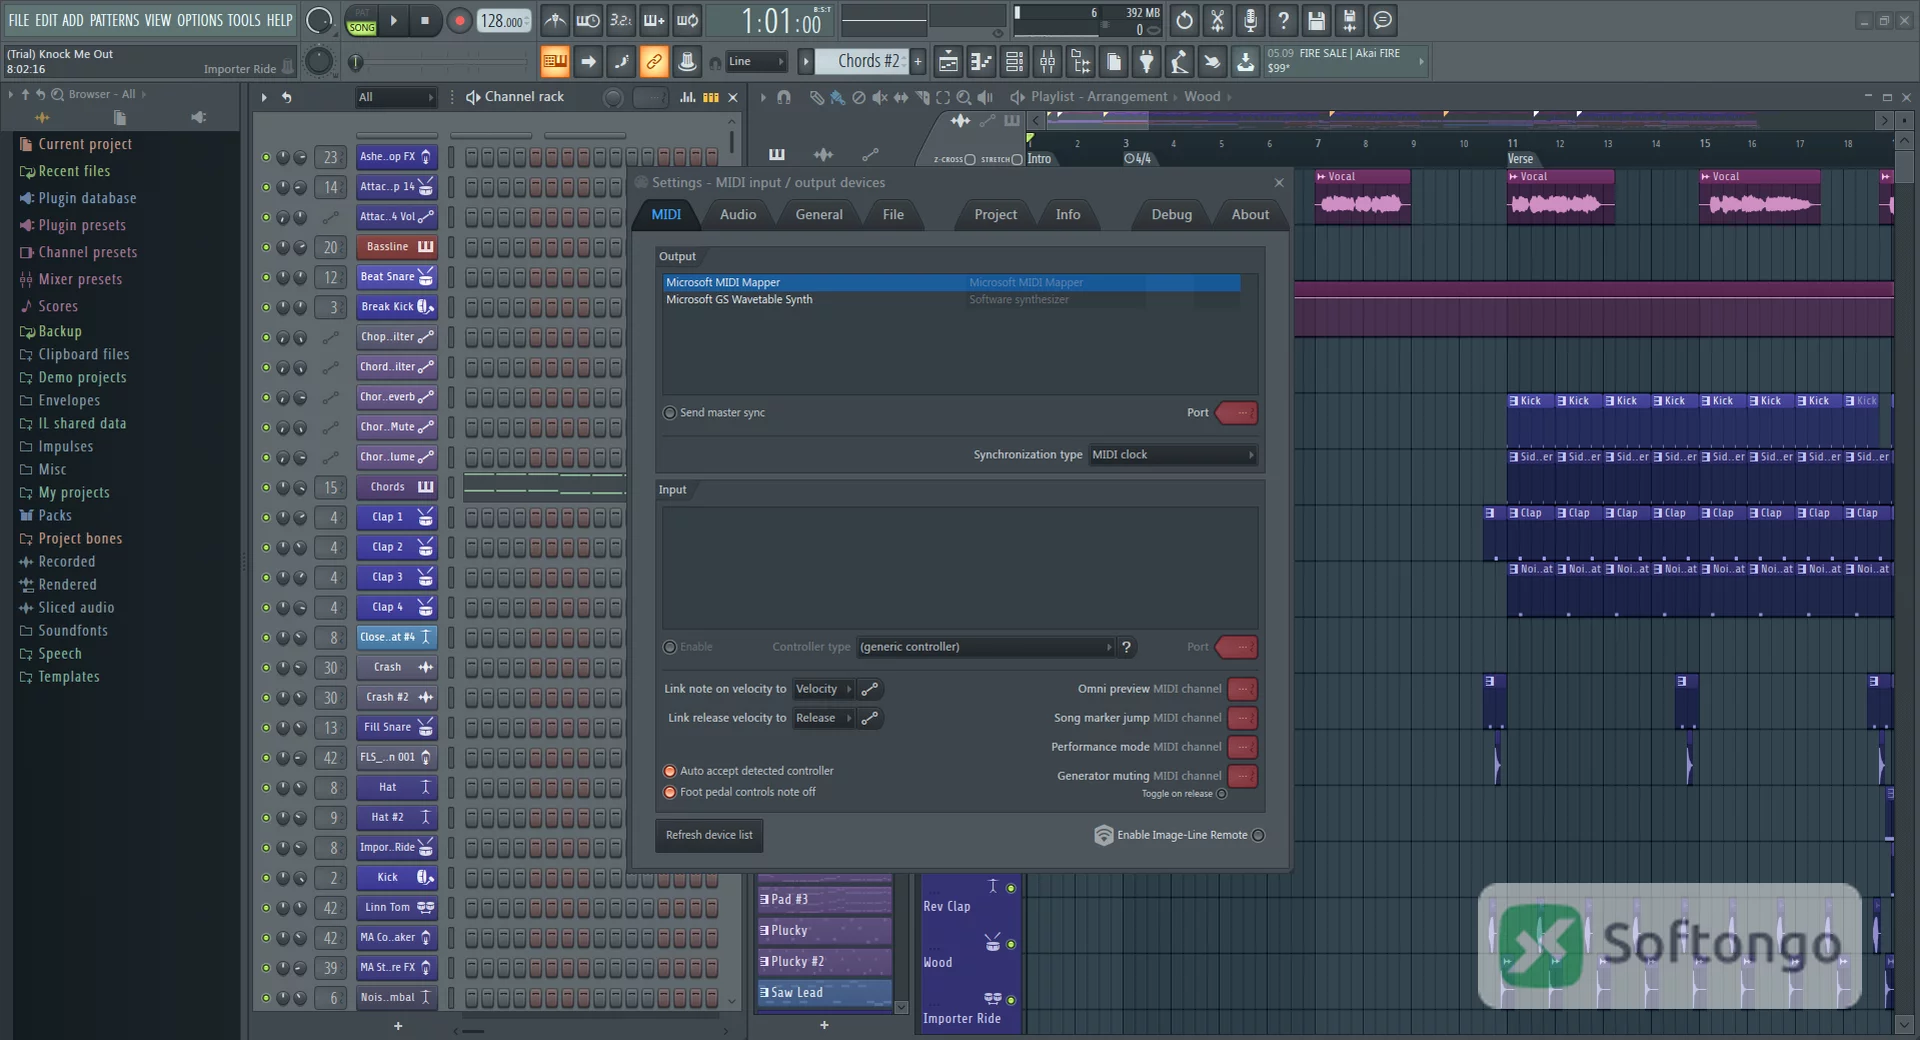Select the playlist Delete tool
Image resolution: width=1920 pixels, height=1040 pixels.
click(x=858, y=97)
